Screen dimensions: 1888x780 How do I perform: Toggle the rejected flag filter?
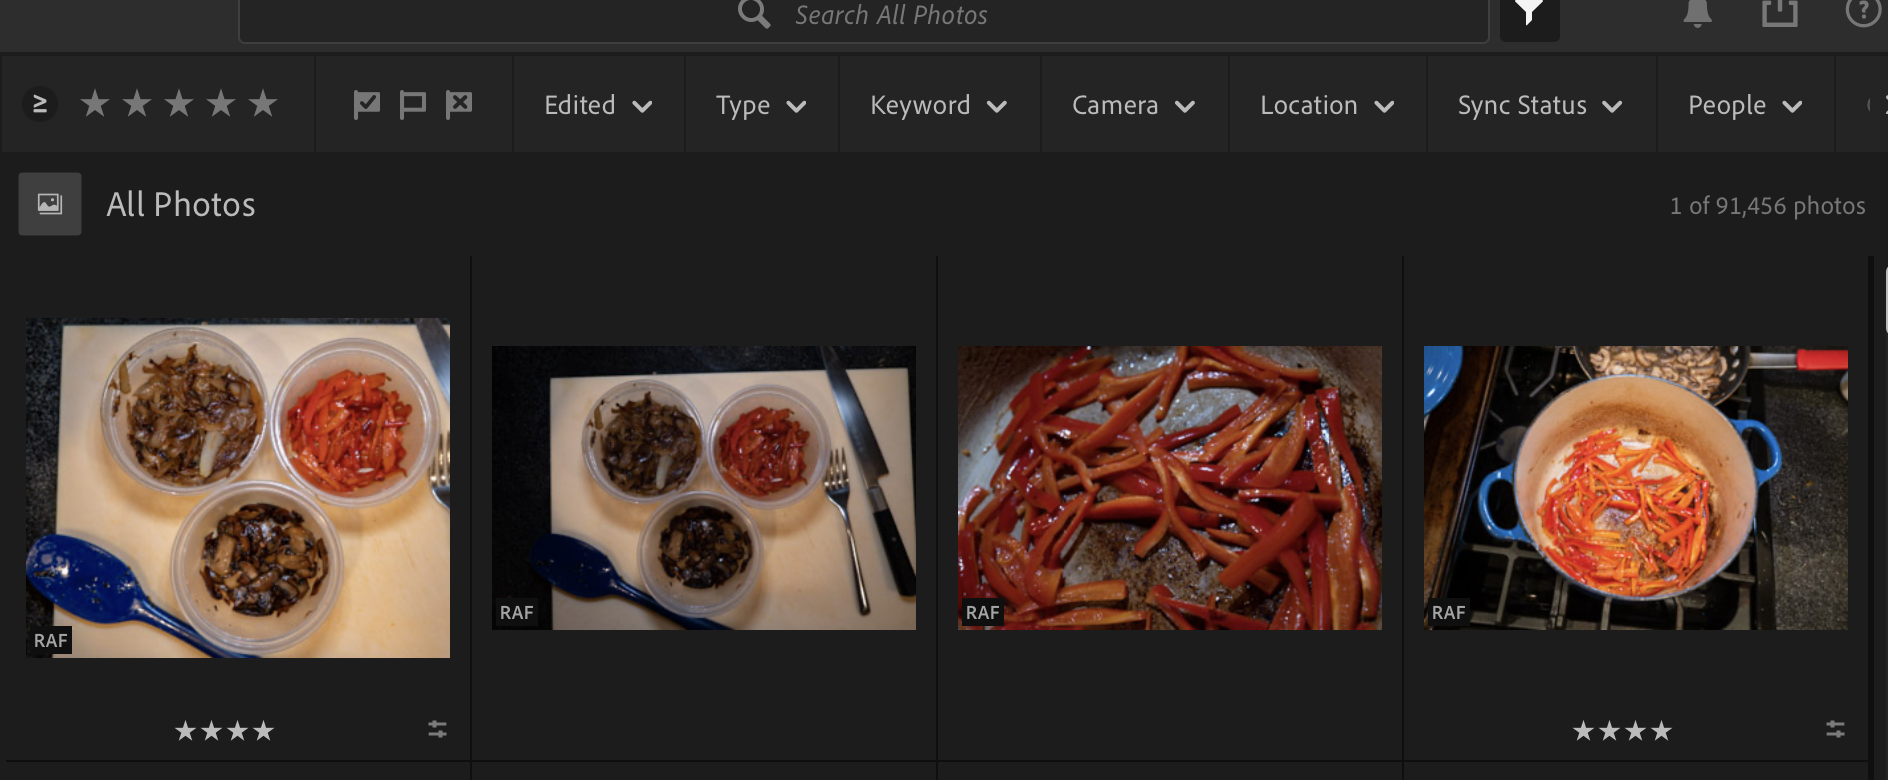[x=458, y=104]
